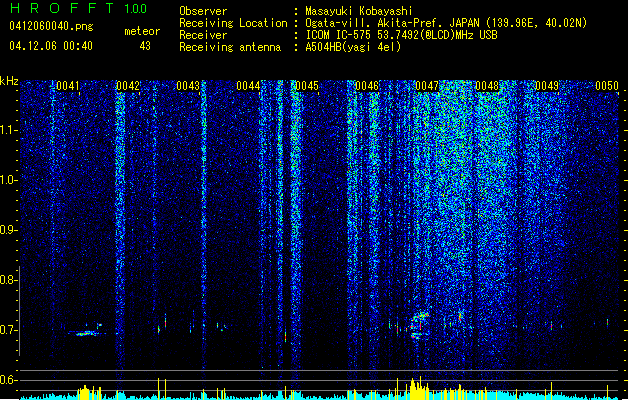Click the 0041 time marker
The height and width of the screenshot is (400, 629).
[68, 86]
